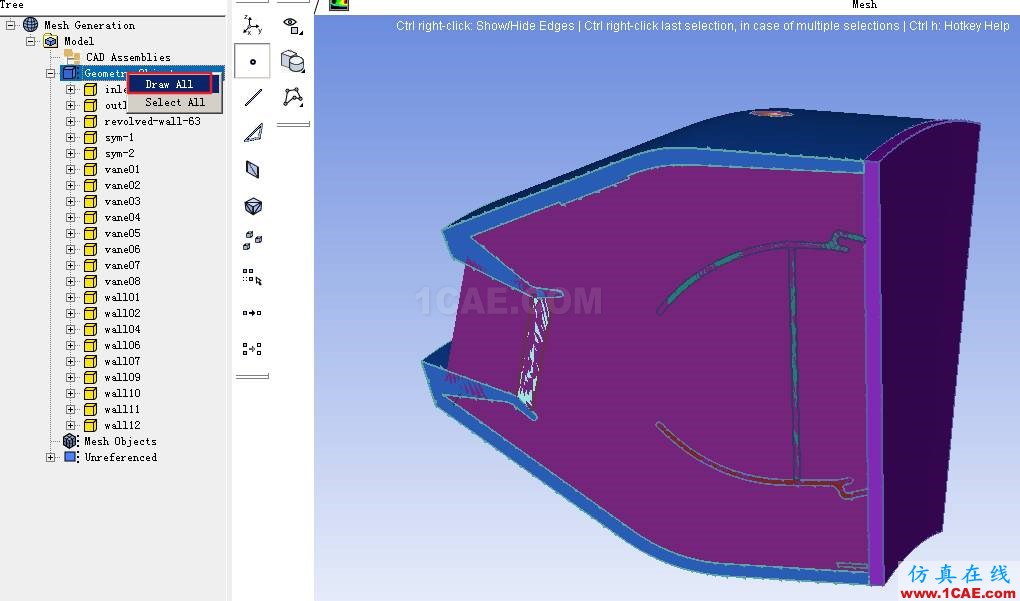This screenshot has height=601, width=1020.
Task: Select wall06 in the tree
Action: click(x=122, y=345)
